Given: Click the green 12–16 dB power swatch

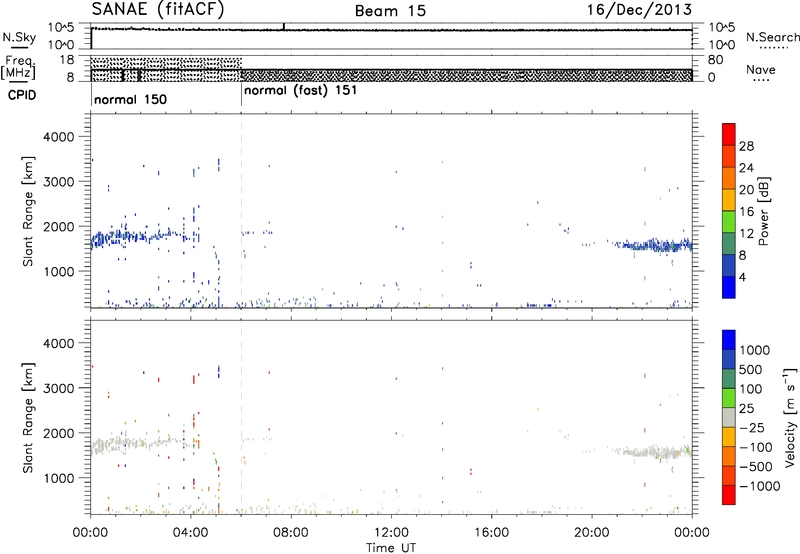Looking at the screenshot, I should tap(729, 222).
